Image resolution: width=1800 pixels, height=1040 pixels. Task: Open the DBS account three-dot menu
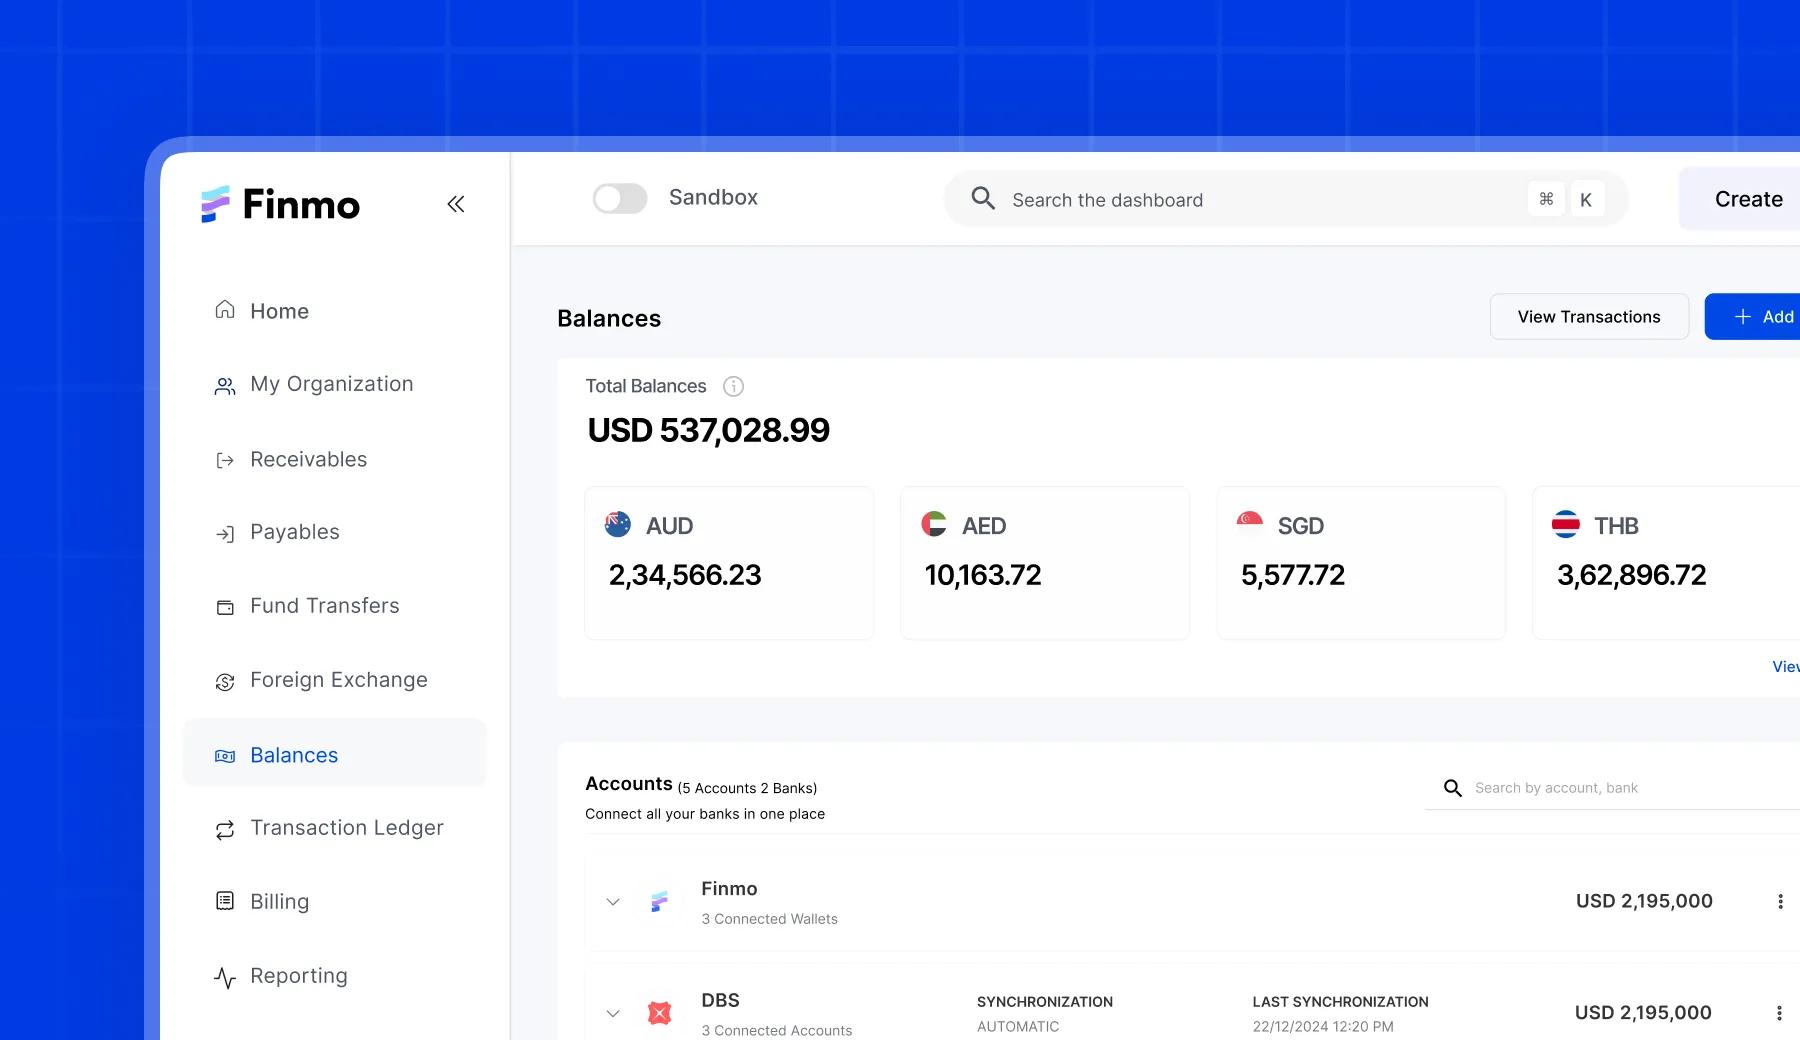click(1780, 1013)
